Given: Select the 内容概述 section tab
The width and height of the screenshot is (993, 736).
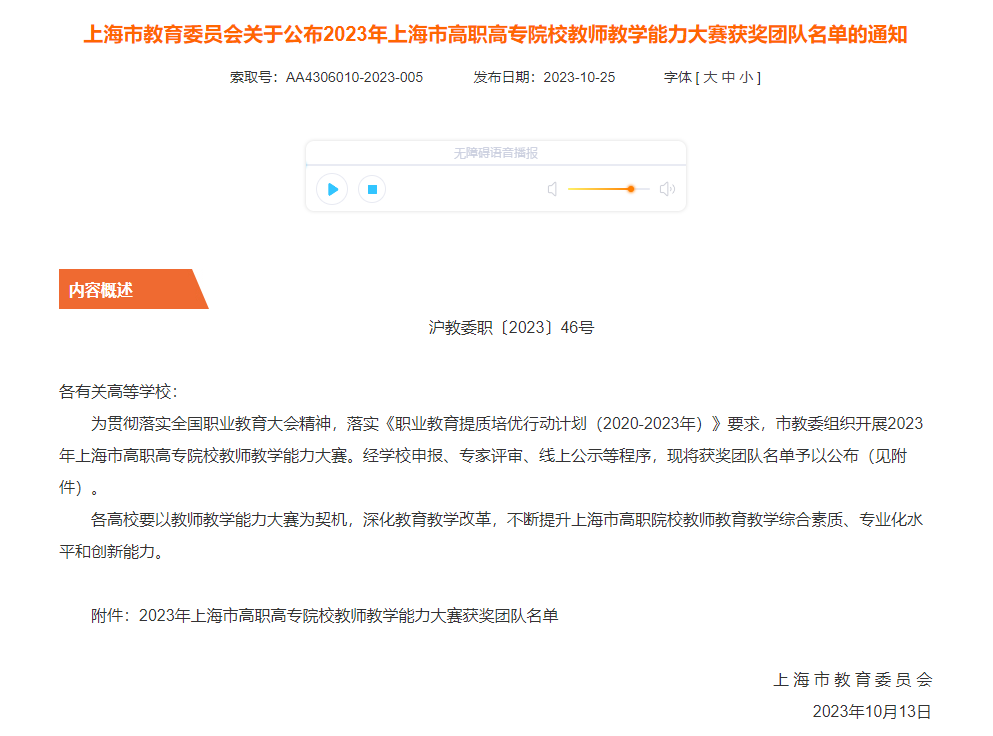Looking at the screenshot, I should point(134,289).
